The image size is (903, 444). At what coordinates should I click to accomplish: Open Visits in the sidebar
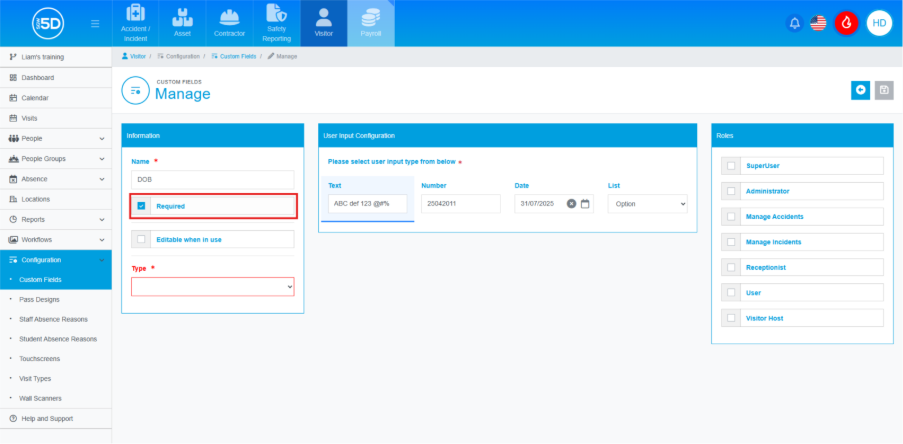click(x=56, y=118)
